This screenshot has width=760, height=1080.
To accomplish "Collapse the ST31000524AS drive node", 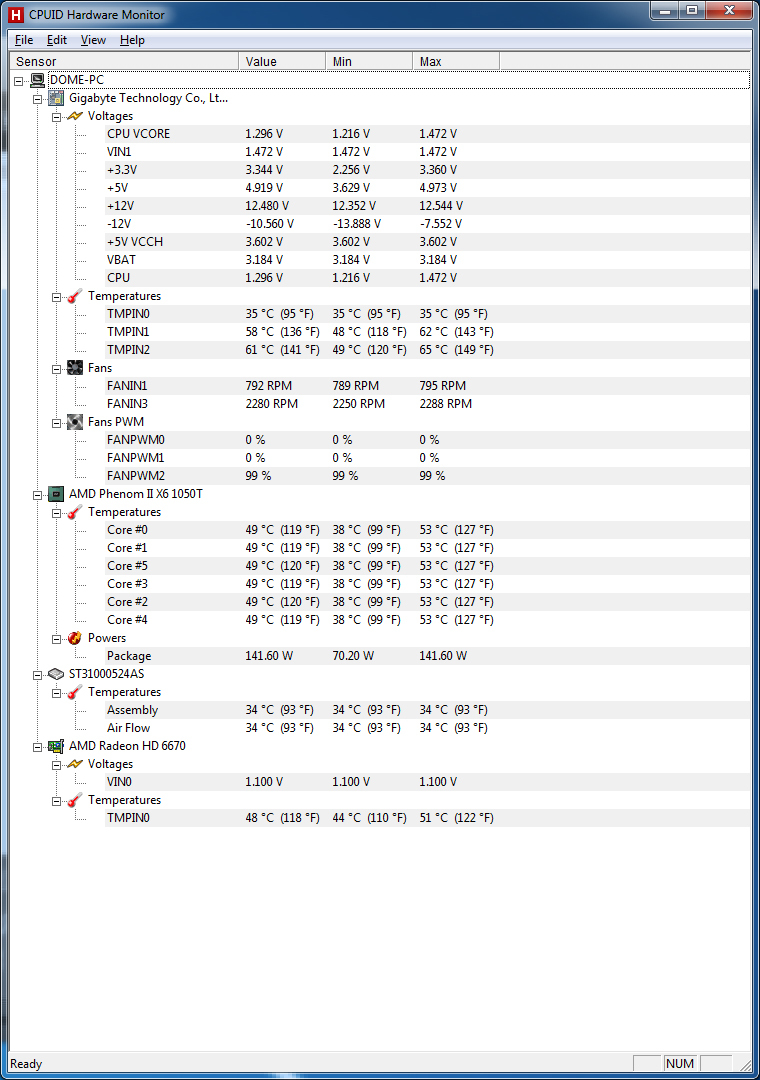I will (x=37, y=675).
